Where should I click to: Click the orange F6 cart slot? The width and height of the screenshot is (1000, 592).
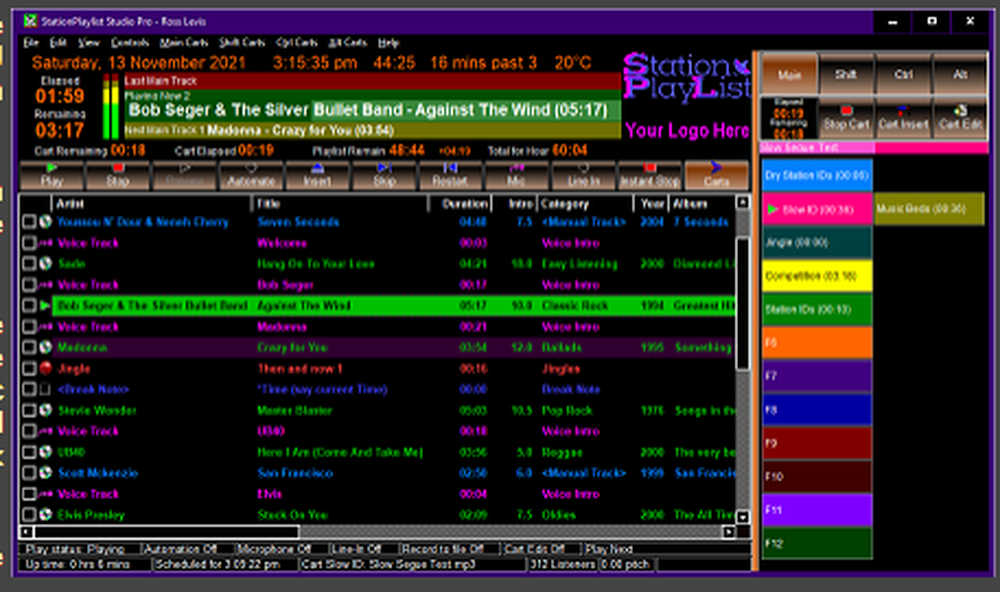click(x=816, y=343)
